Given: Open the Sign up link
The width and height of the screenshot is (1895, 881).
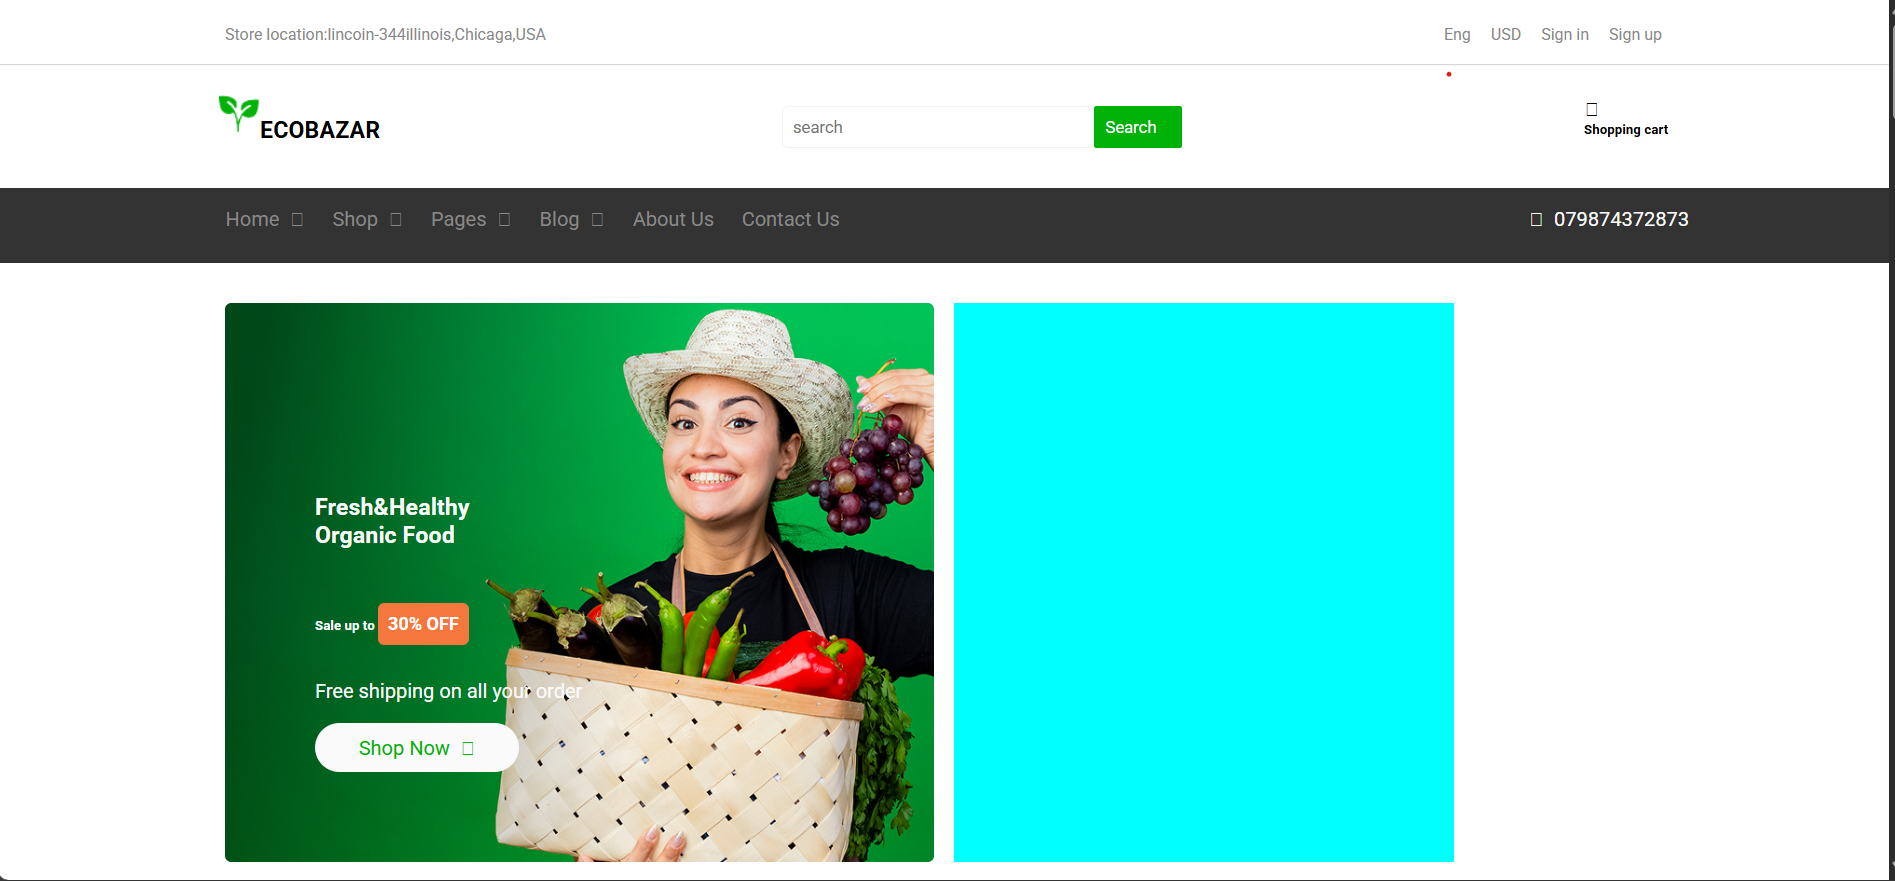Looking at the screenshot, I should 1634,34.
